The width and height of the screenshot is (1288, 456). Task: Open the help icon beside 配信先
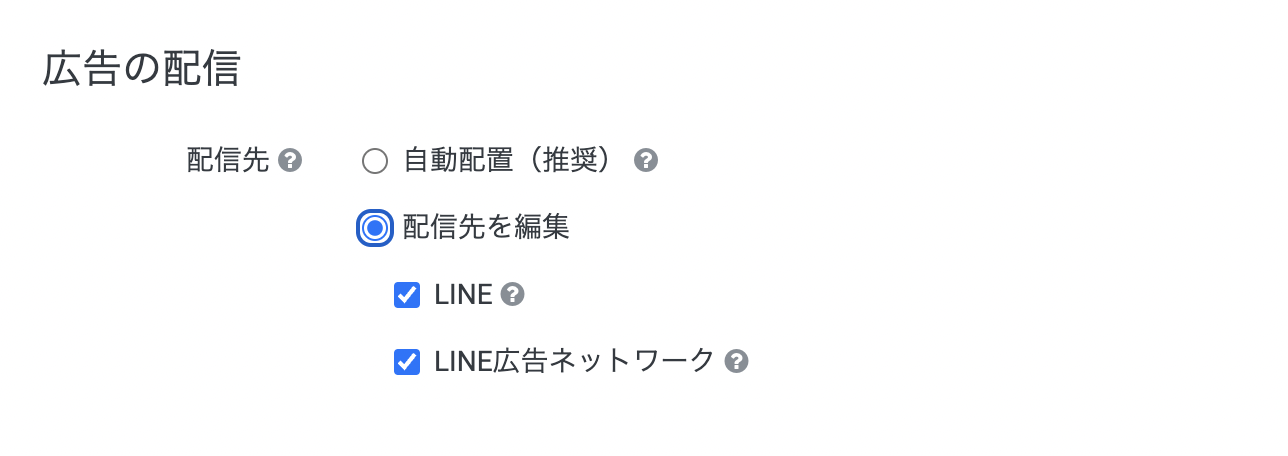pyautogui.click(x=290, y=160)
